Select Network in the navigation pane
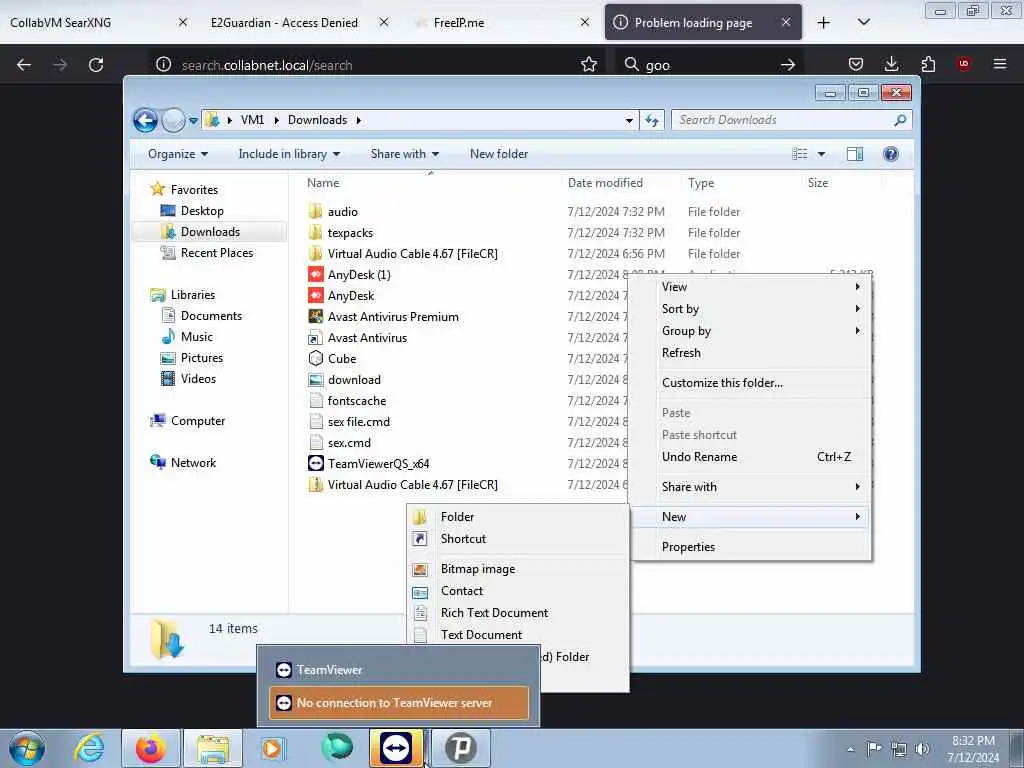 pos(193,463)
